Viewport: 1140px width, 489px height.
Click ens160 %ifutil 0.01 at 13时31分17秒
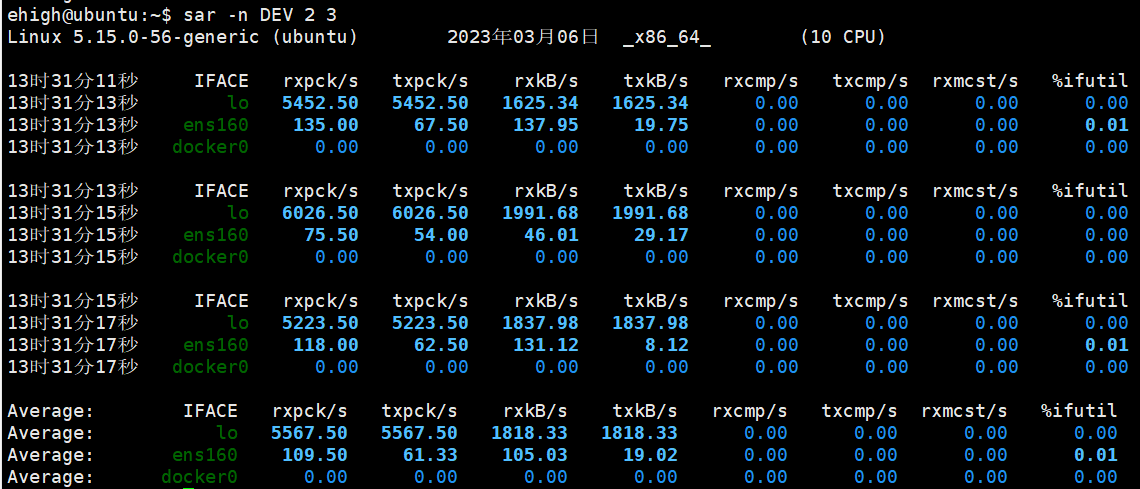[x=1107, y=345]
